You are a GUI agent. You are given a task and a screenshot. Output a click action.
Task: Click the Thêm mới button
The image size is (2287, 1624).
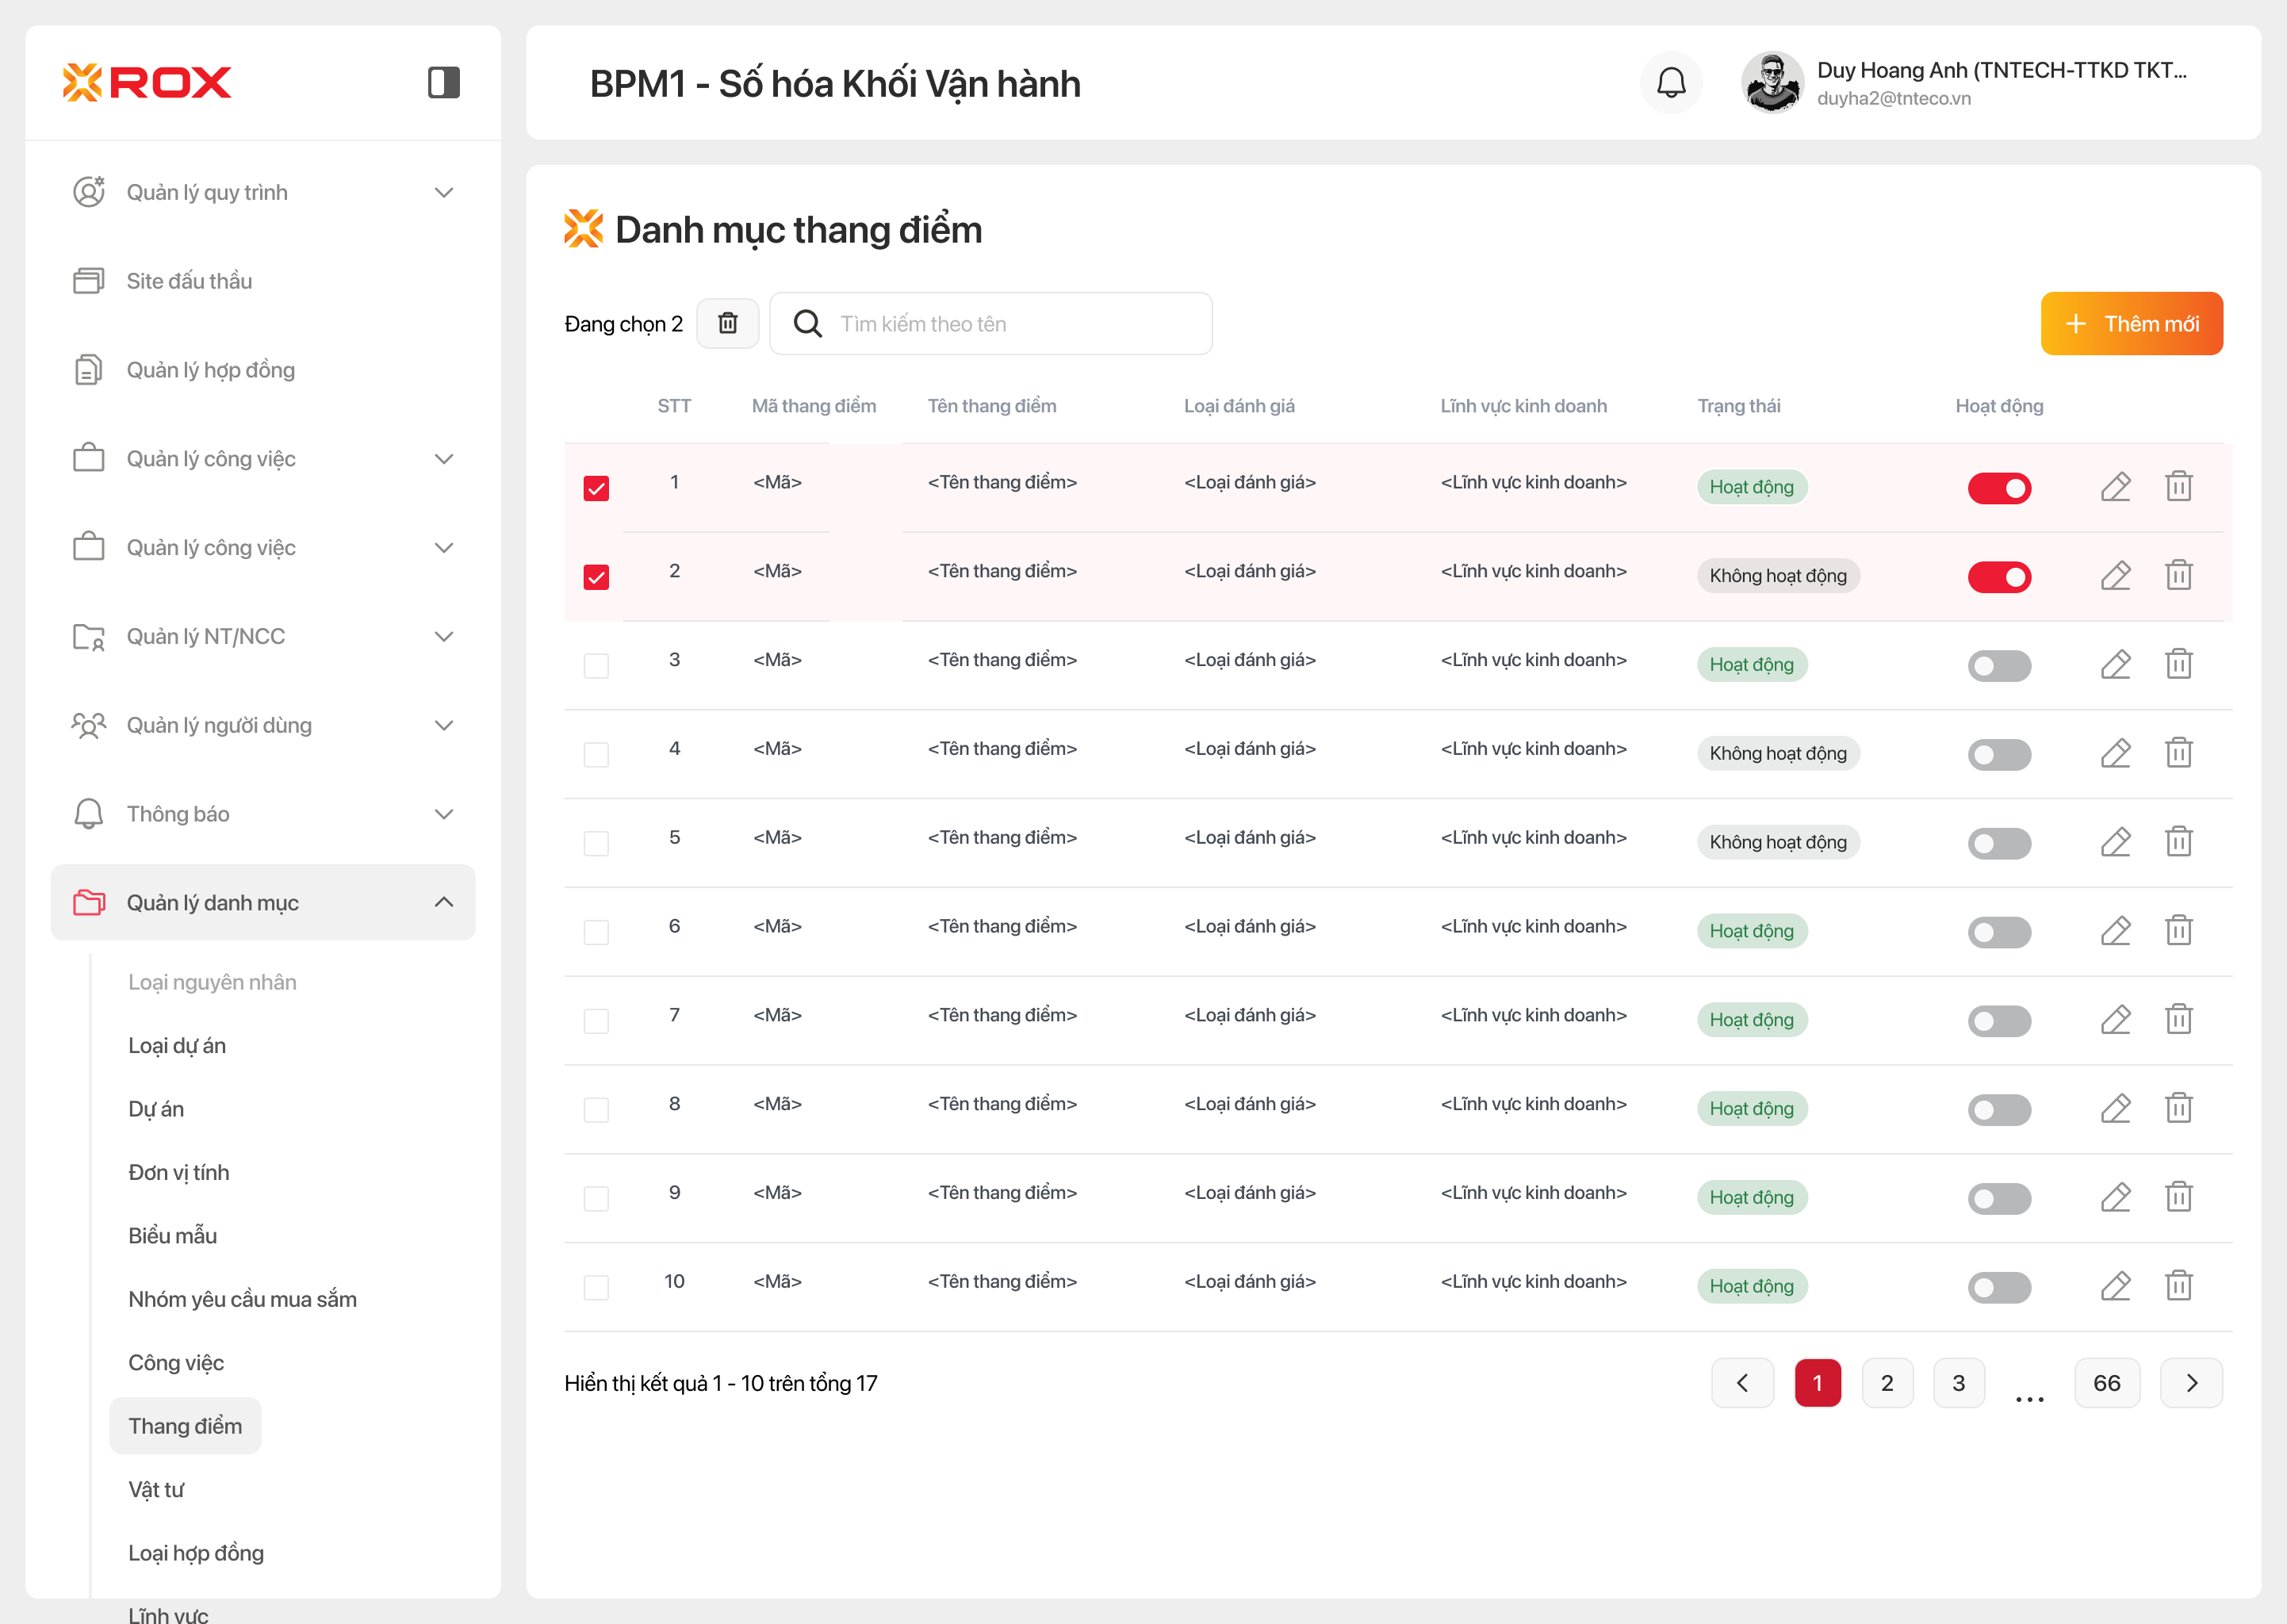[2131, 323]
